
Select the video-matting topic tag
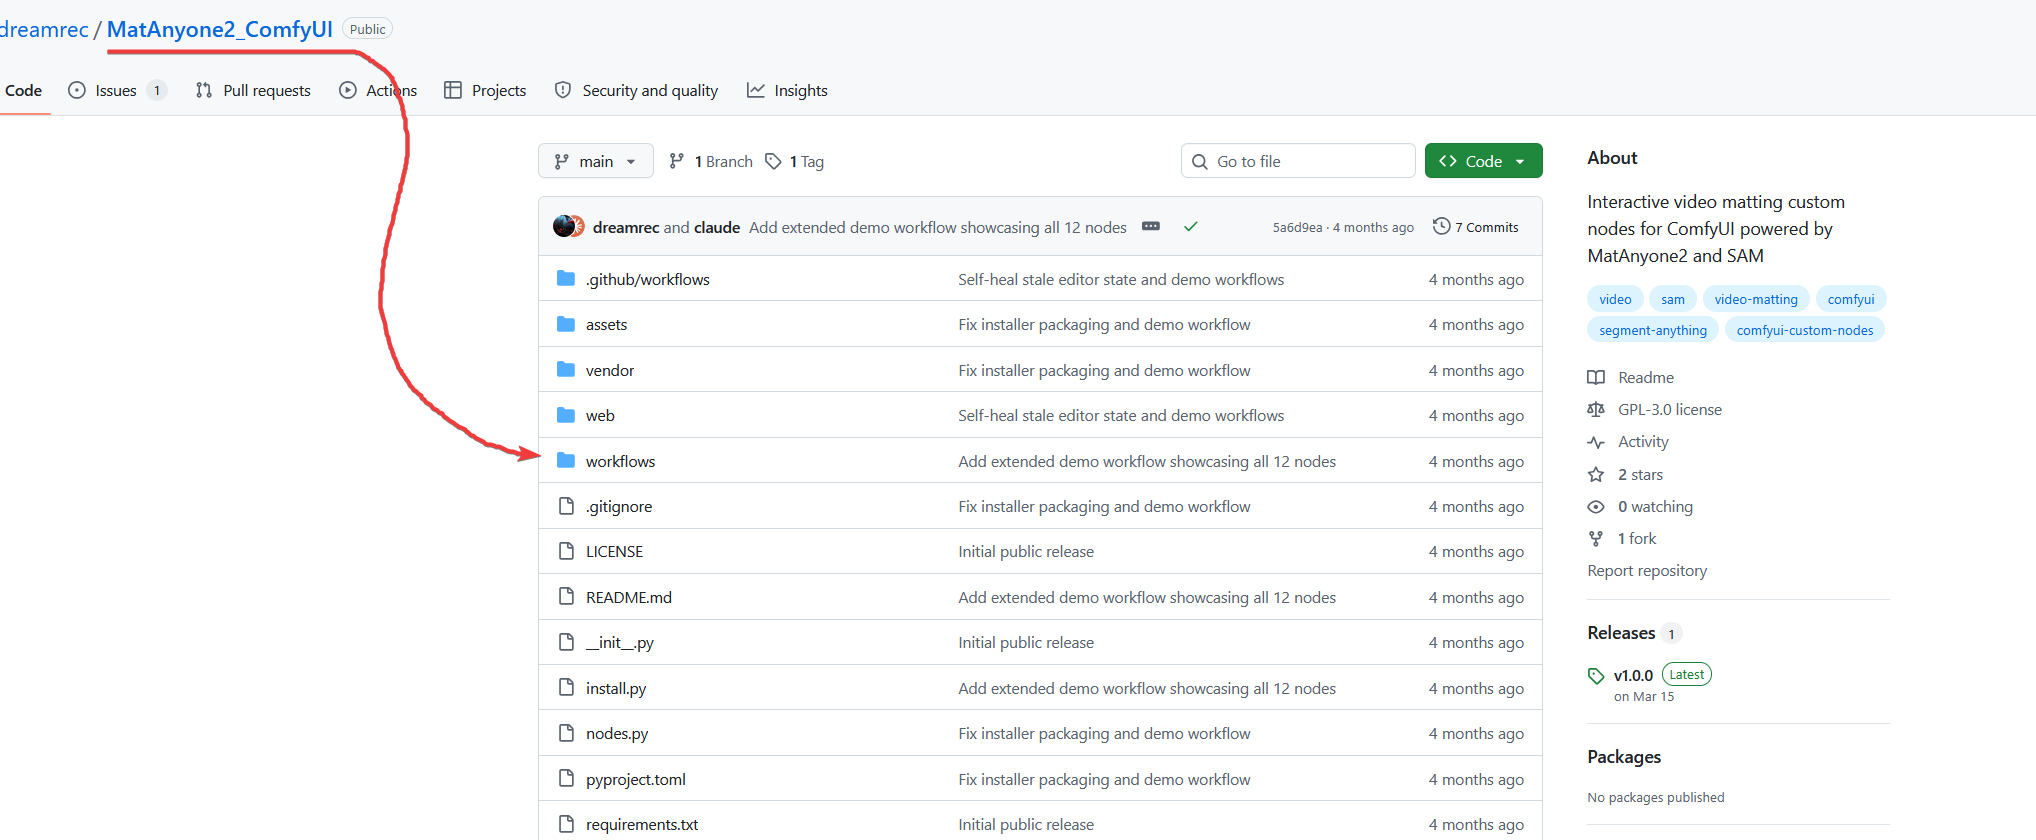coord(1756,299)
